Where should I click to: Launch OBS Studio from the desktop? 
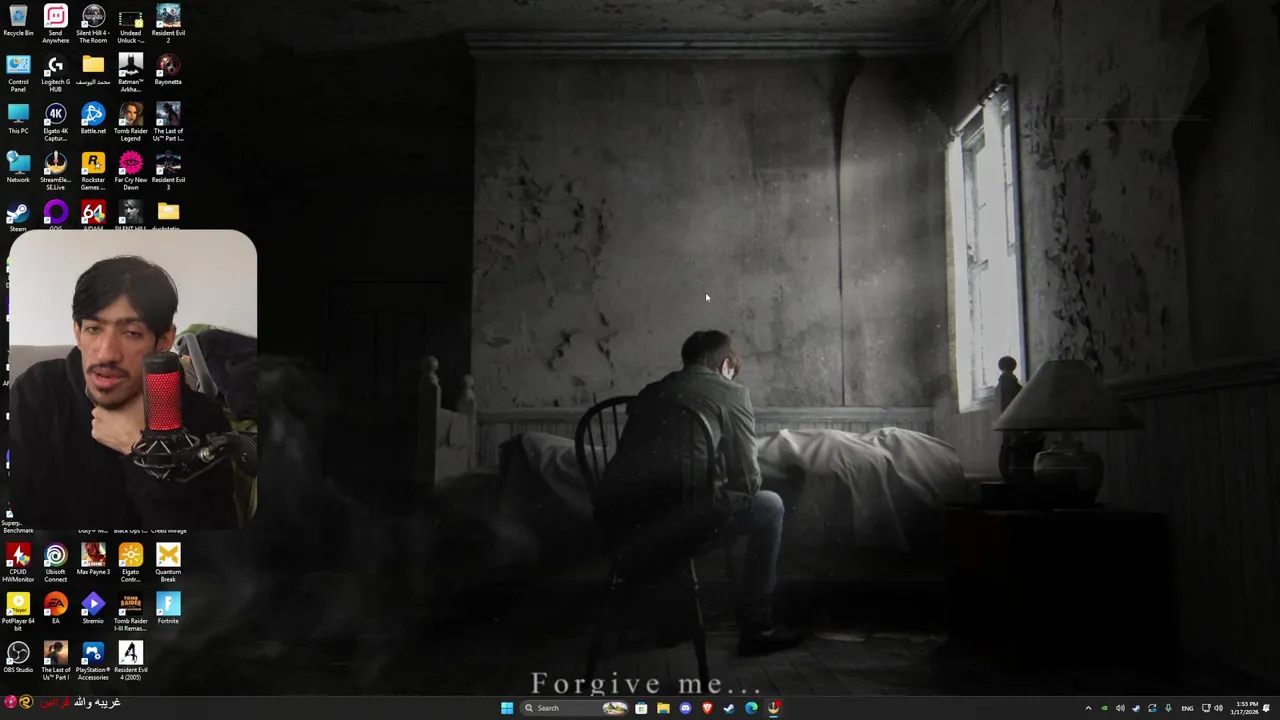(x=18, y=657)
